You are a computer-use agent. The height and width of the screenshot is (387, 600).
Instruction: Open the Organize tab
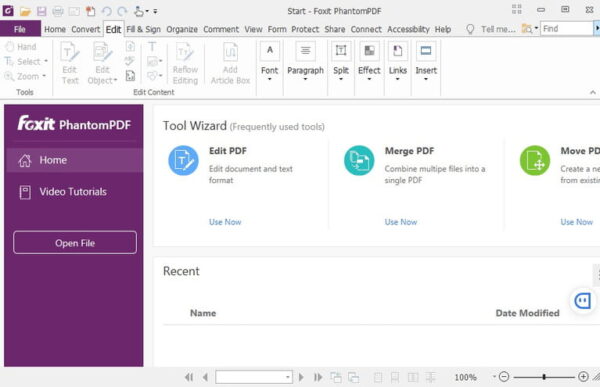(x=182, y=29)
